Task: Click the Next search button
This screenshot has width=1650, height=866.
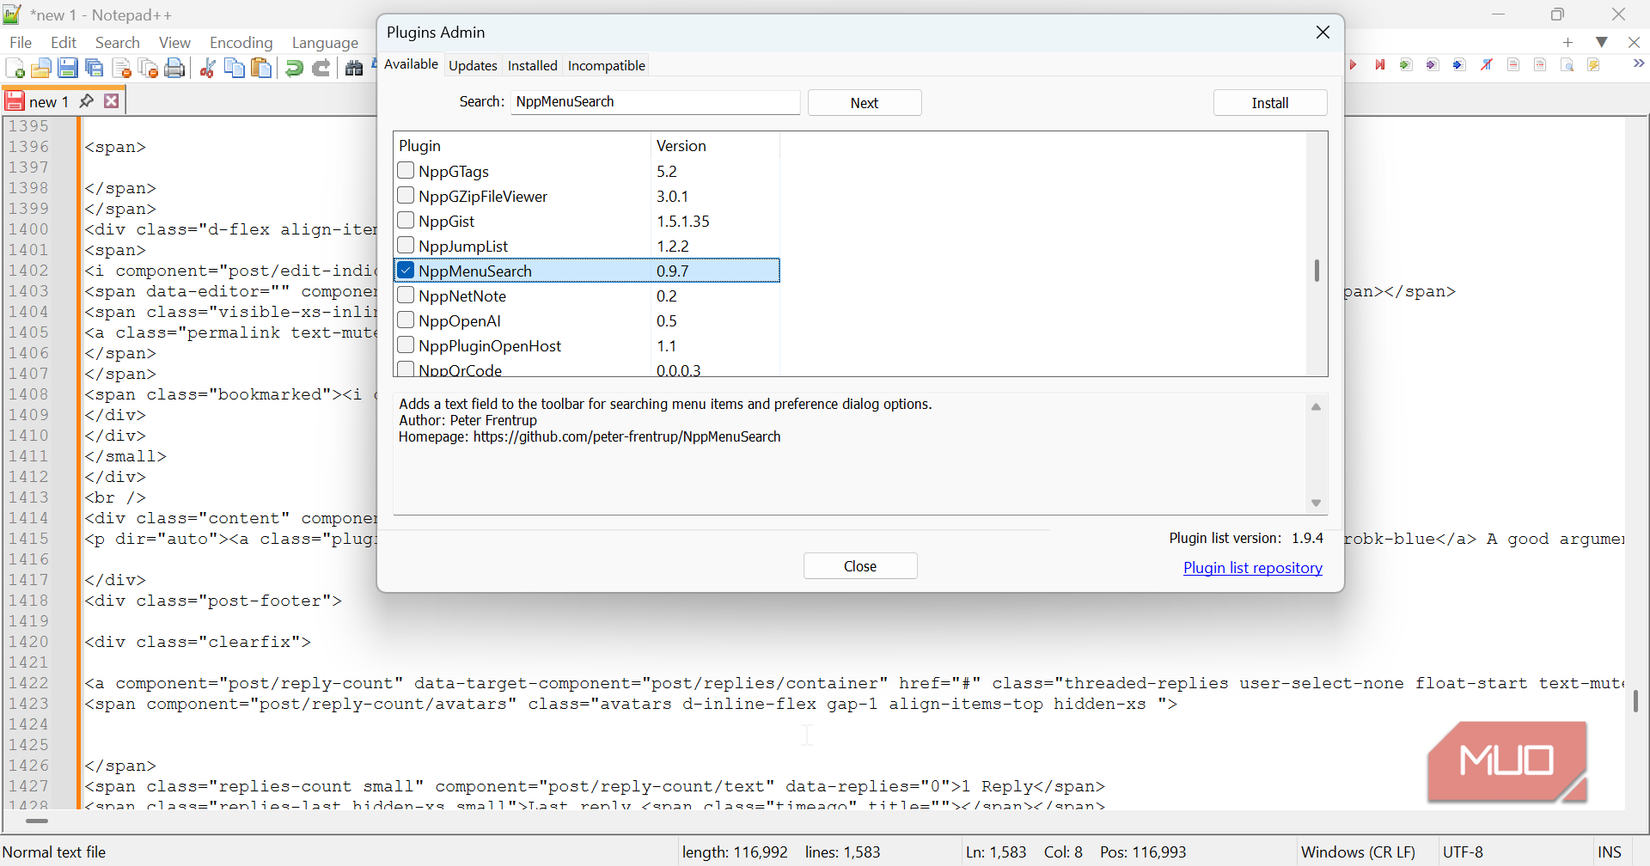Action: point(864,103)
